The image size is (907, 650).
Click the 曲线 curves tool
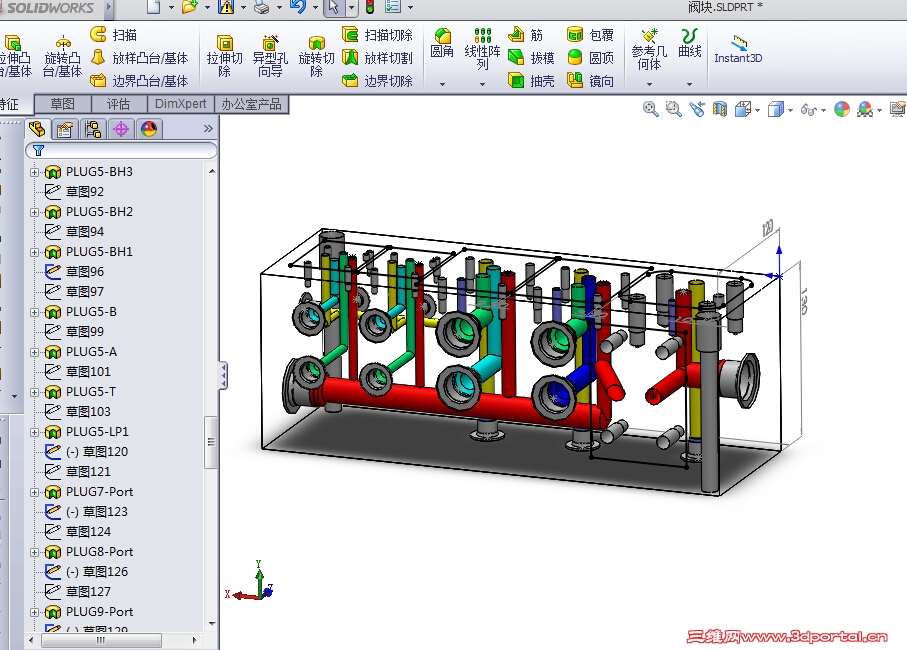pyautogui.click(x=690, y=43)
